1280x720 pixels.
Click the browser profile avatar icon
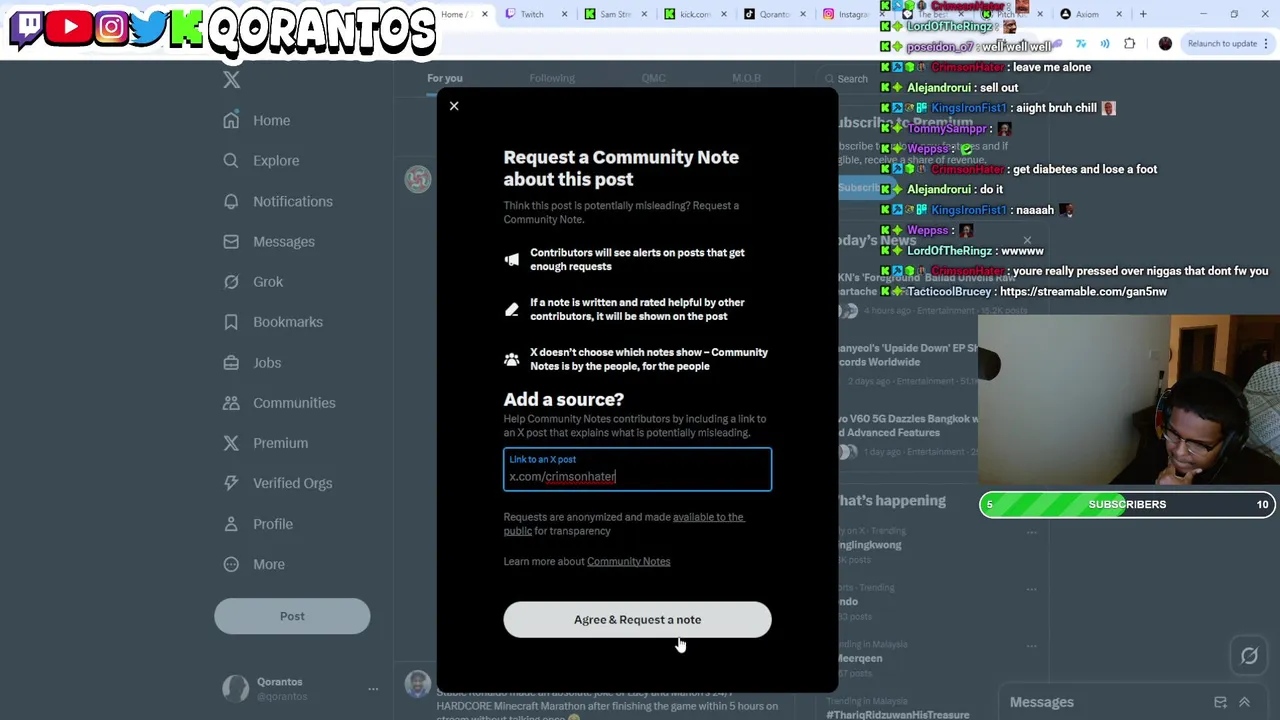click(1165, 43)
